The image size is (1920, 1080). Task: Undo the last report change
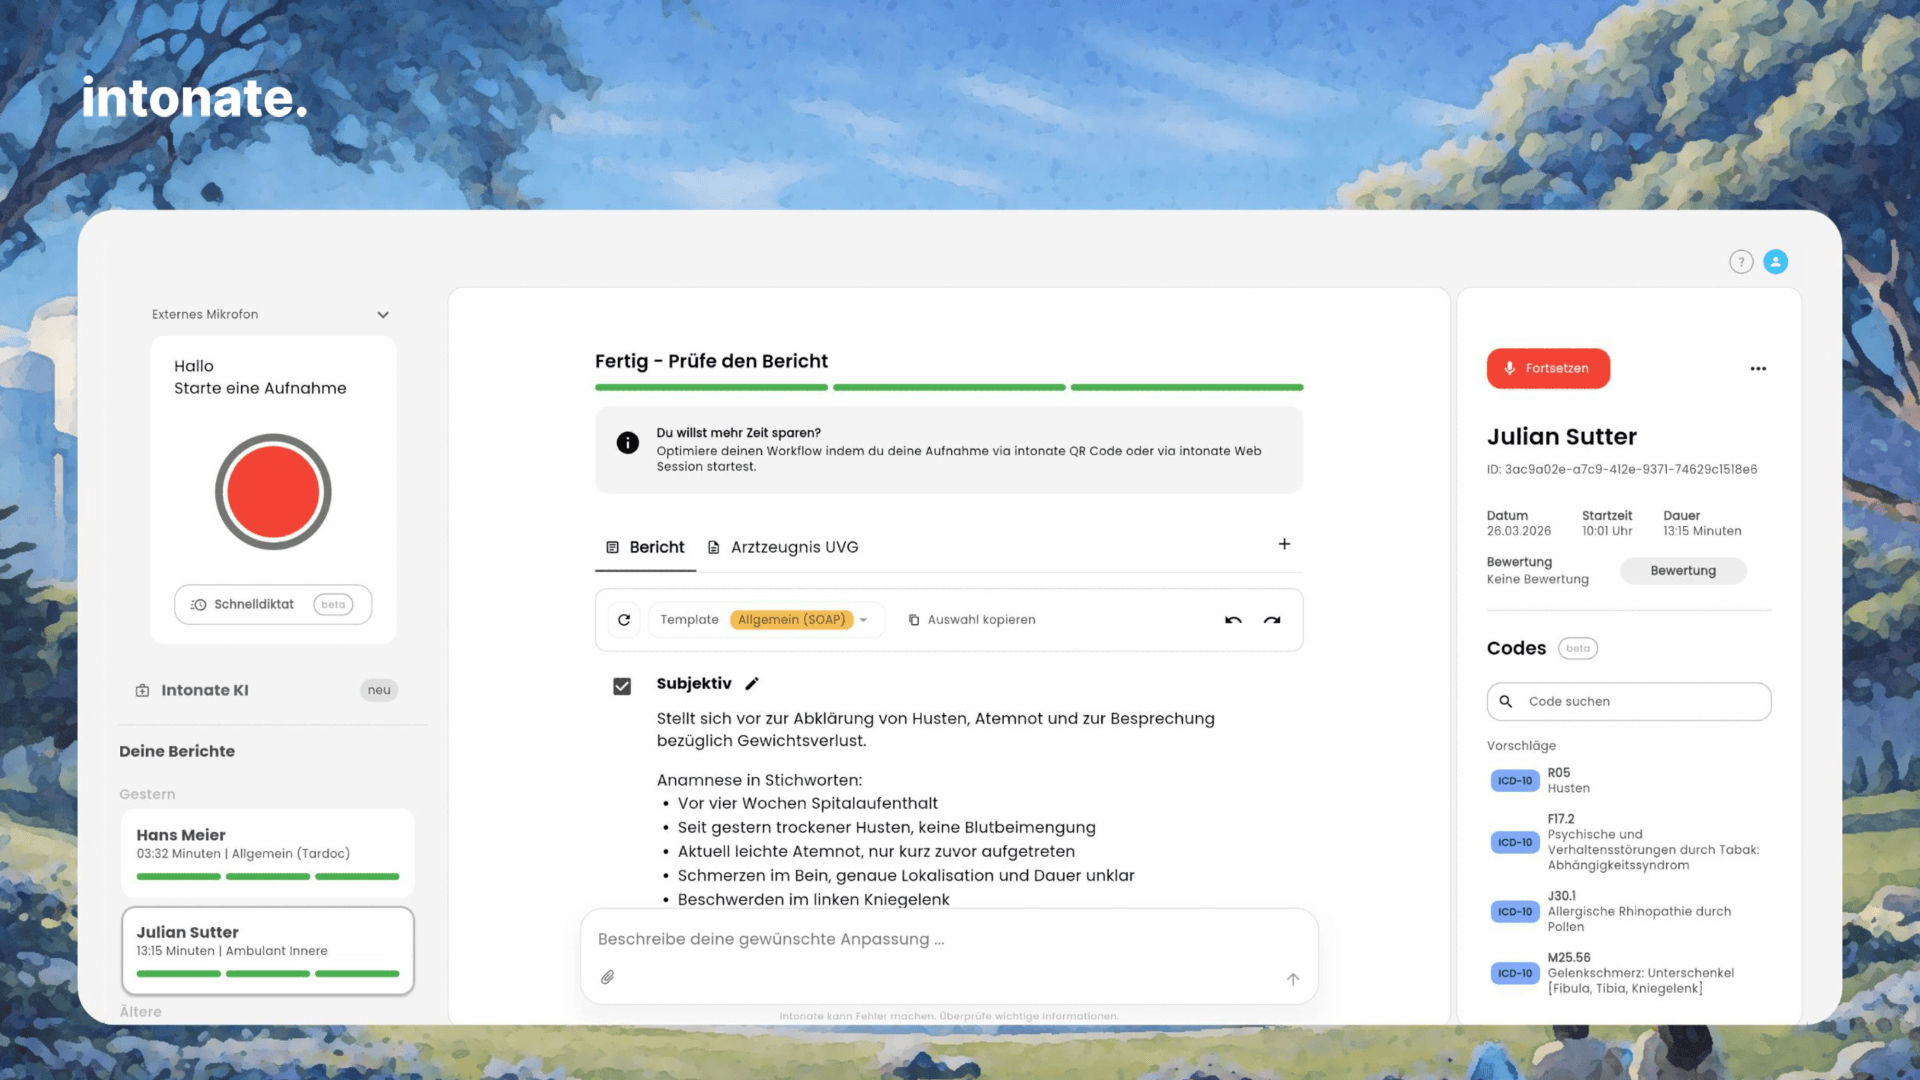tap(1233, 620)
